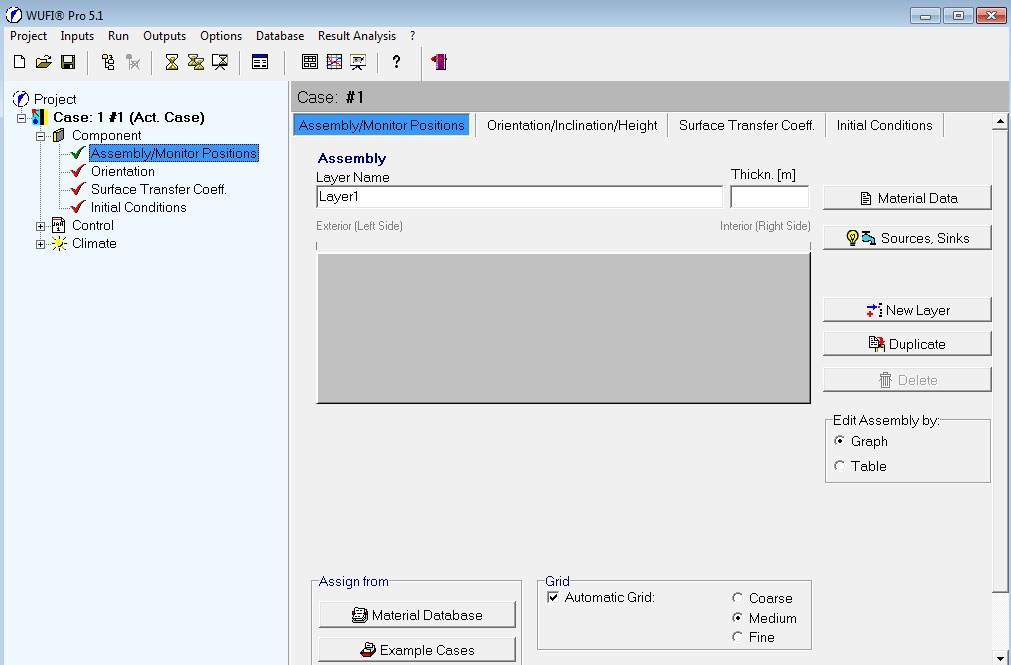Viewport: 1011px width, 665px height.
Task: Open the Example Cases button
Action: [417, 650]
